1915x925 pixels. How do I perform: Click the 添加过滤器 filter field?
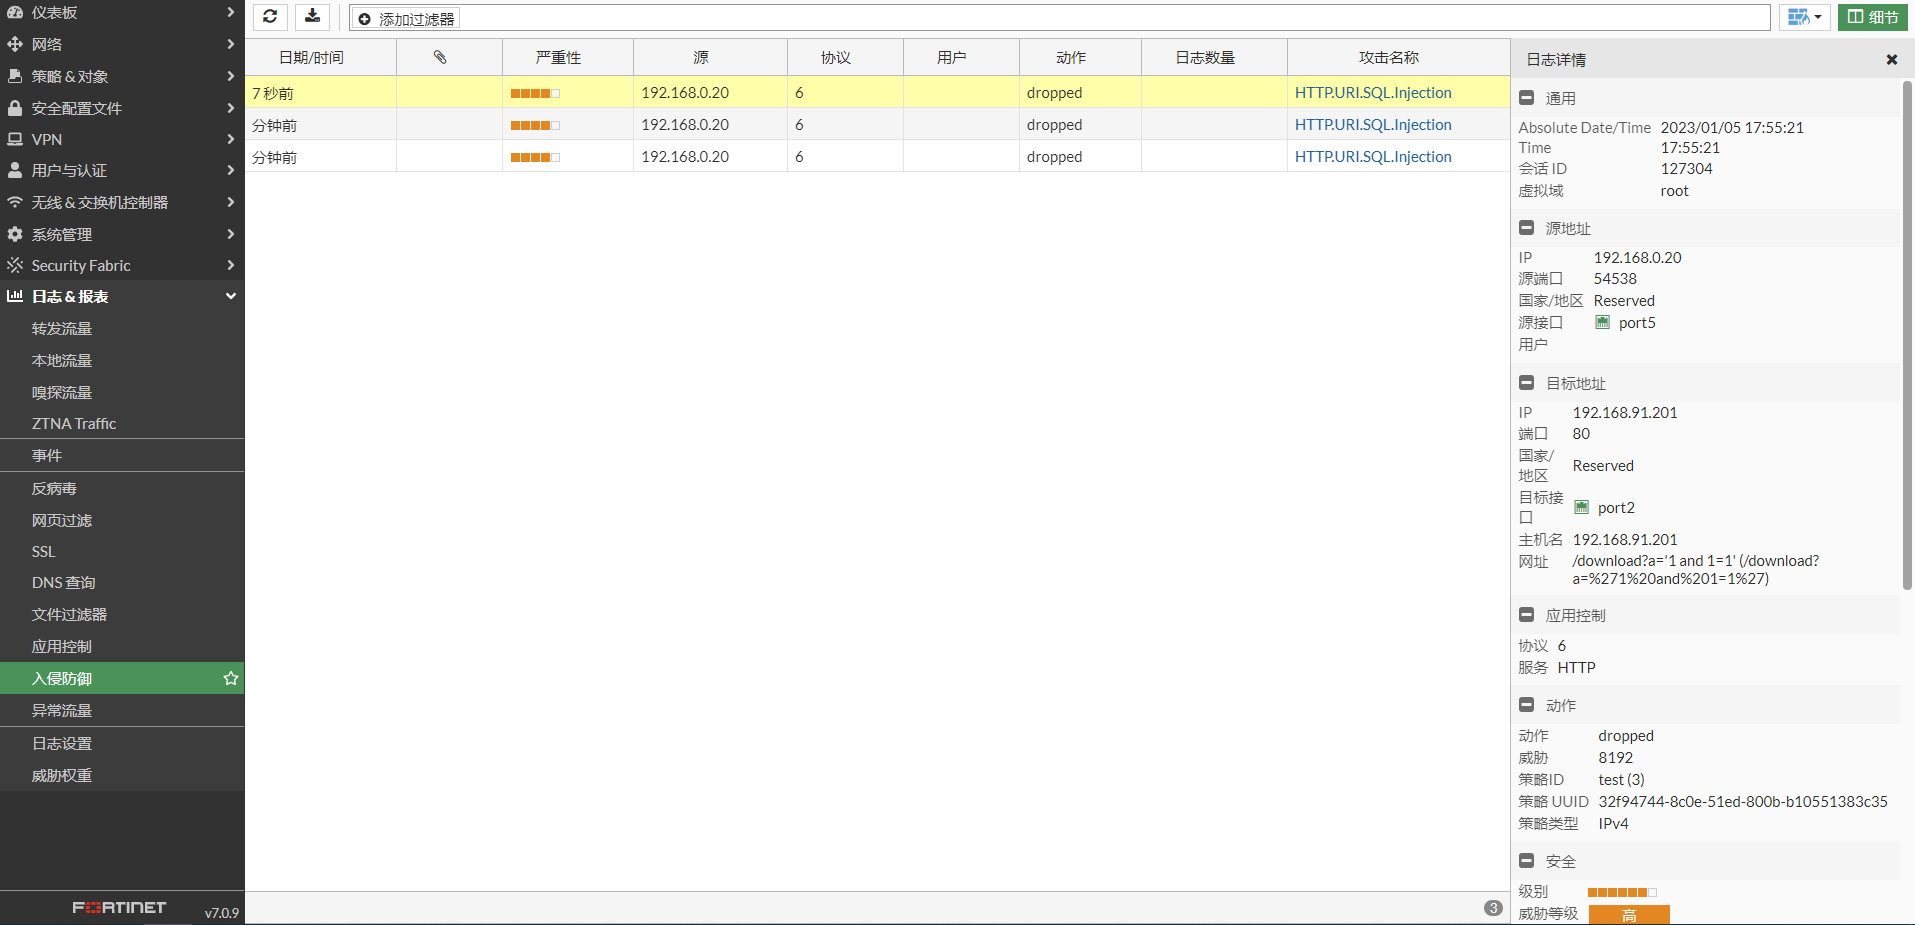1060,18
